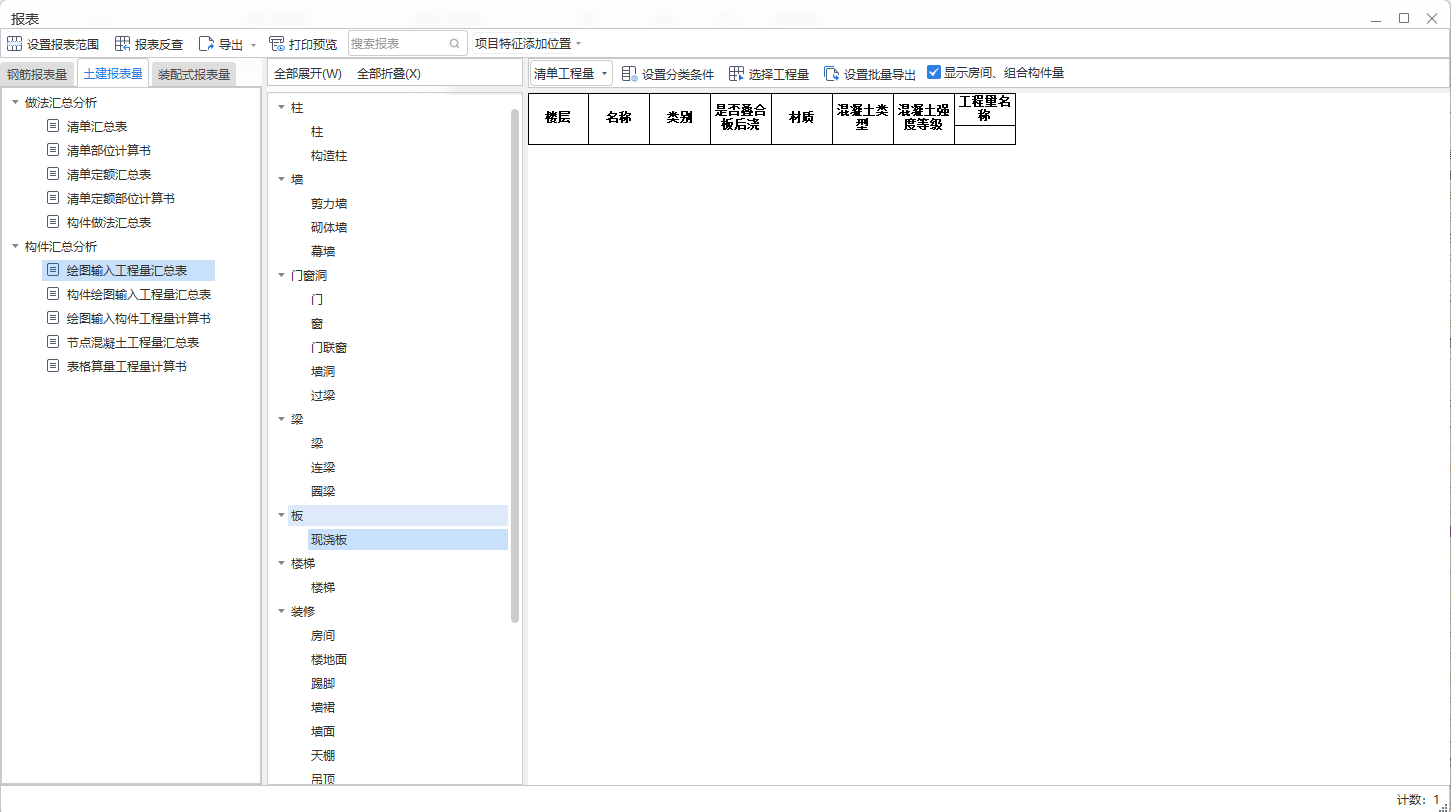Screen dimensions: 1451x812
Task: Click 全部折叠(X) button
Action: point(389,74)
